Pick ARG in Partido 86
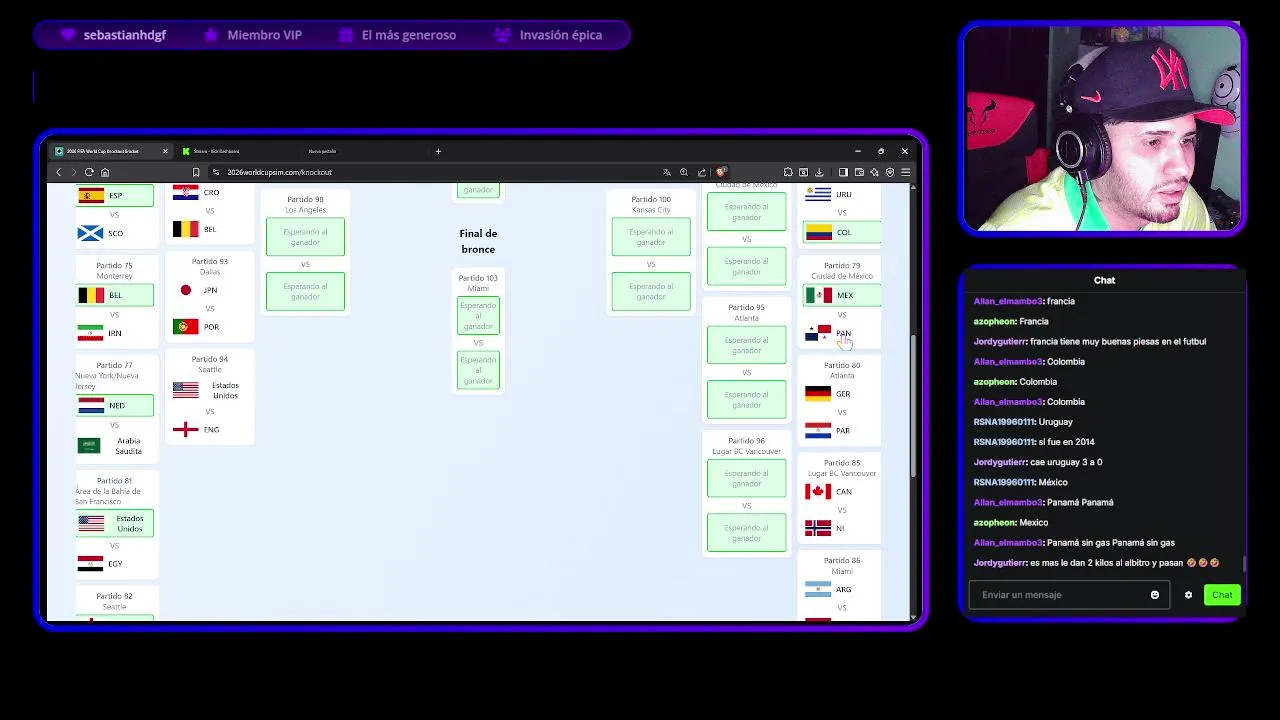Viewport: 1280px width, 720px height. tap(842, 589)
